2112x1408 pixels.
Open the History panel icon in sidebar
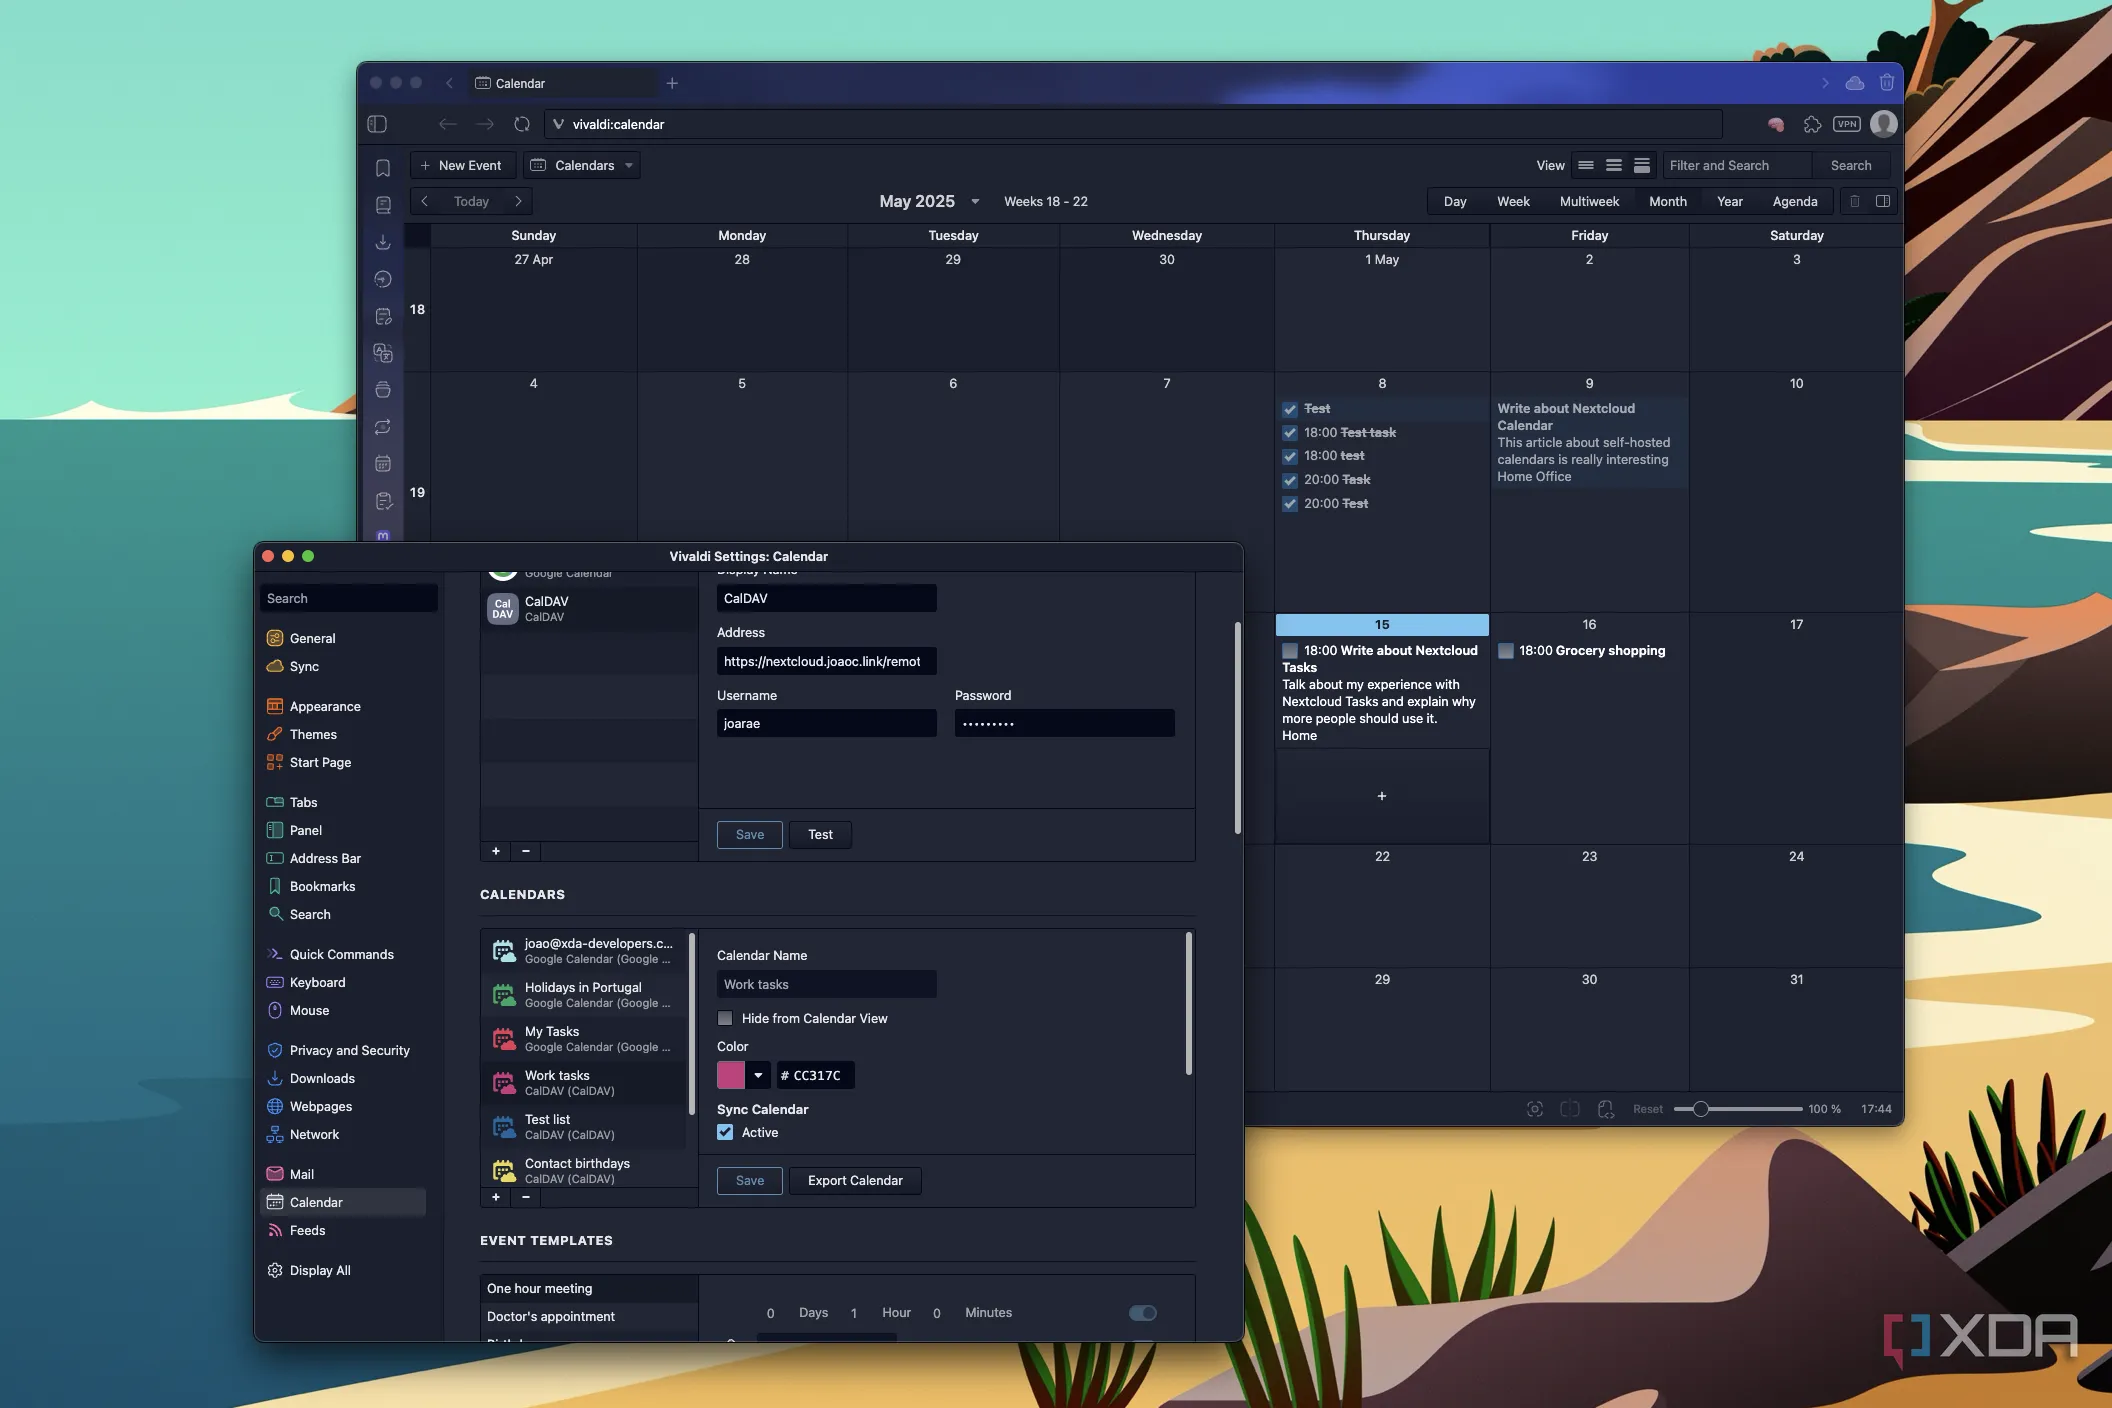pyautogui.click(x=382, y=279)
